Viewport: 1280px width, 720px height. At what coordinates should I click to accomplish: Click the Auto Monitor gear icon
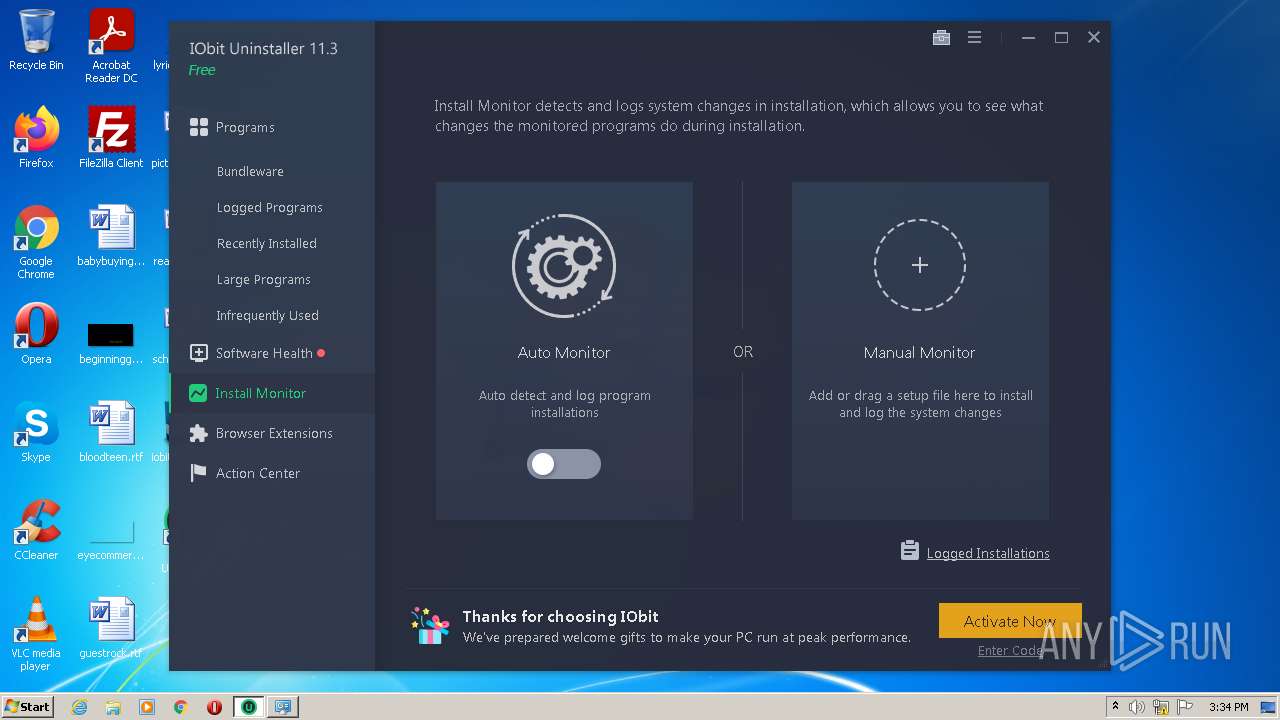tap(564, 266)
